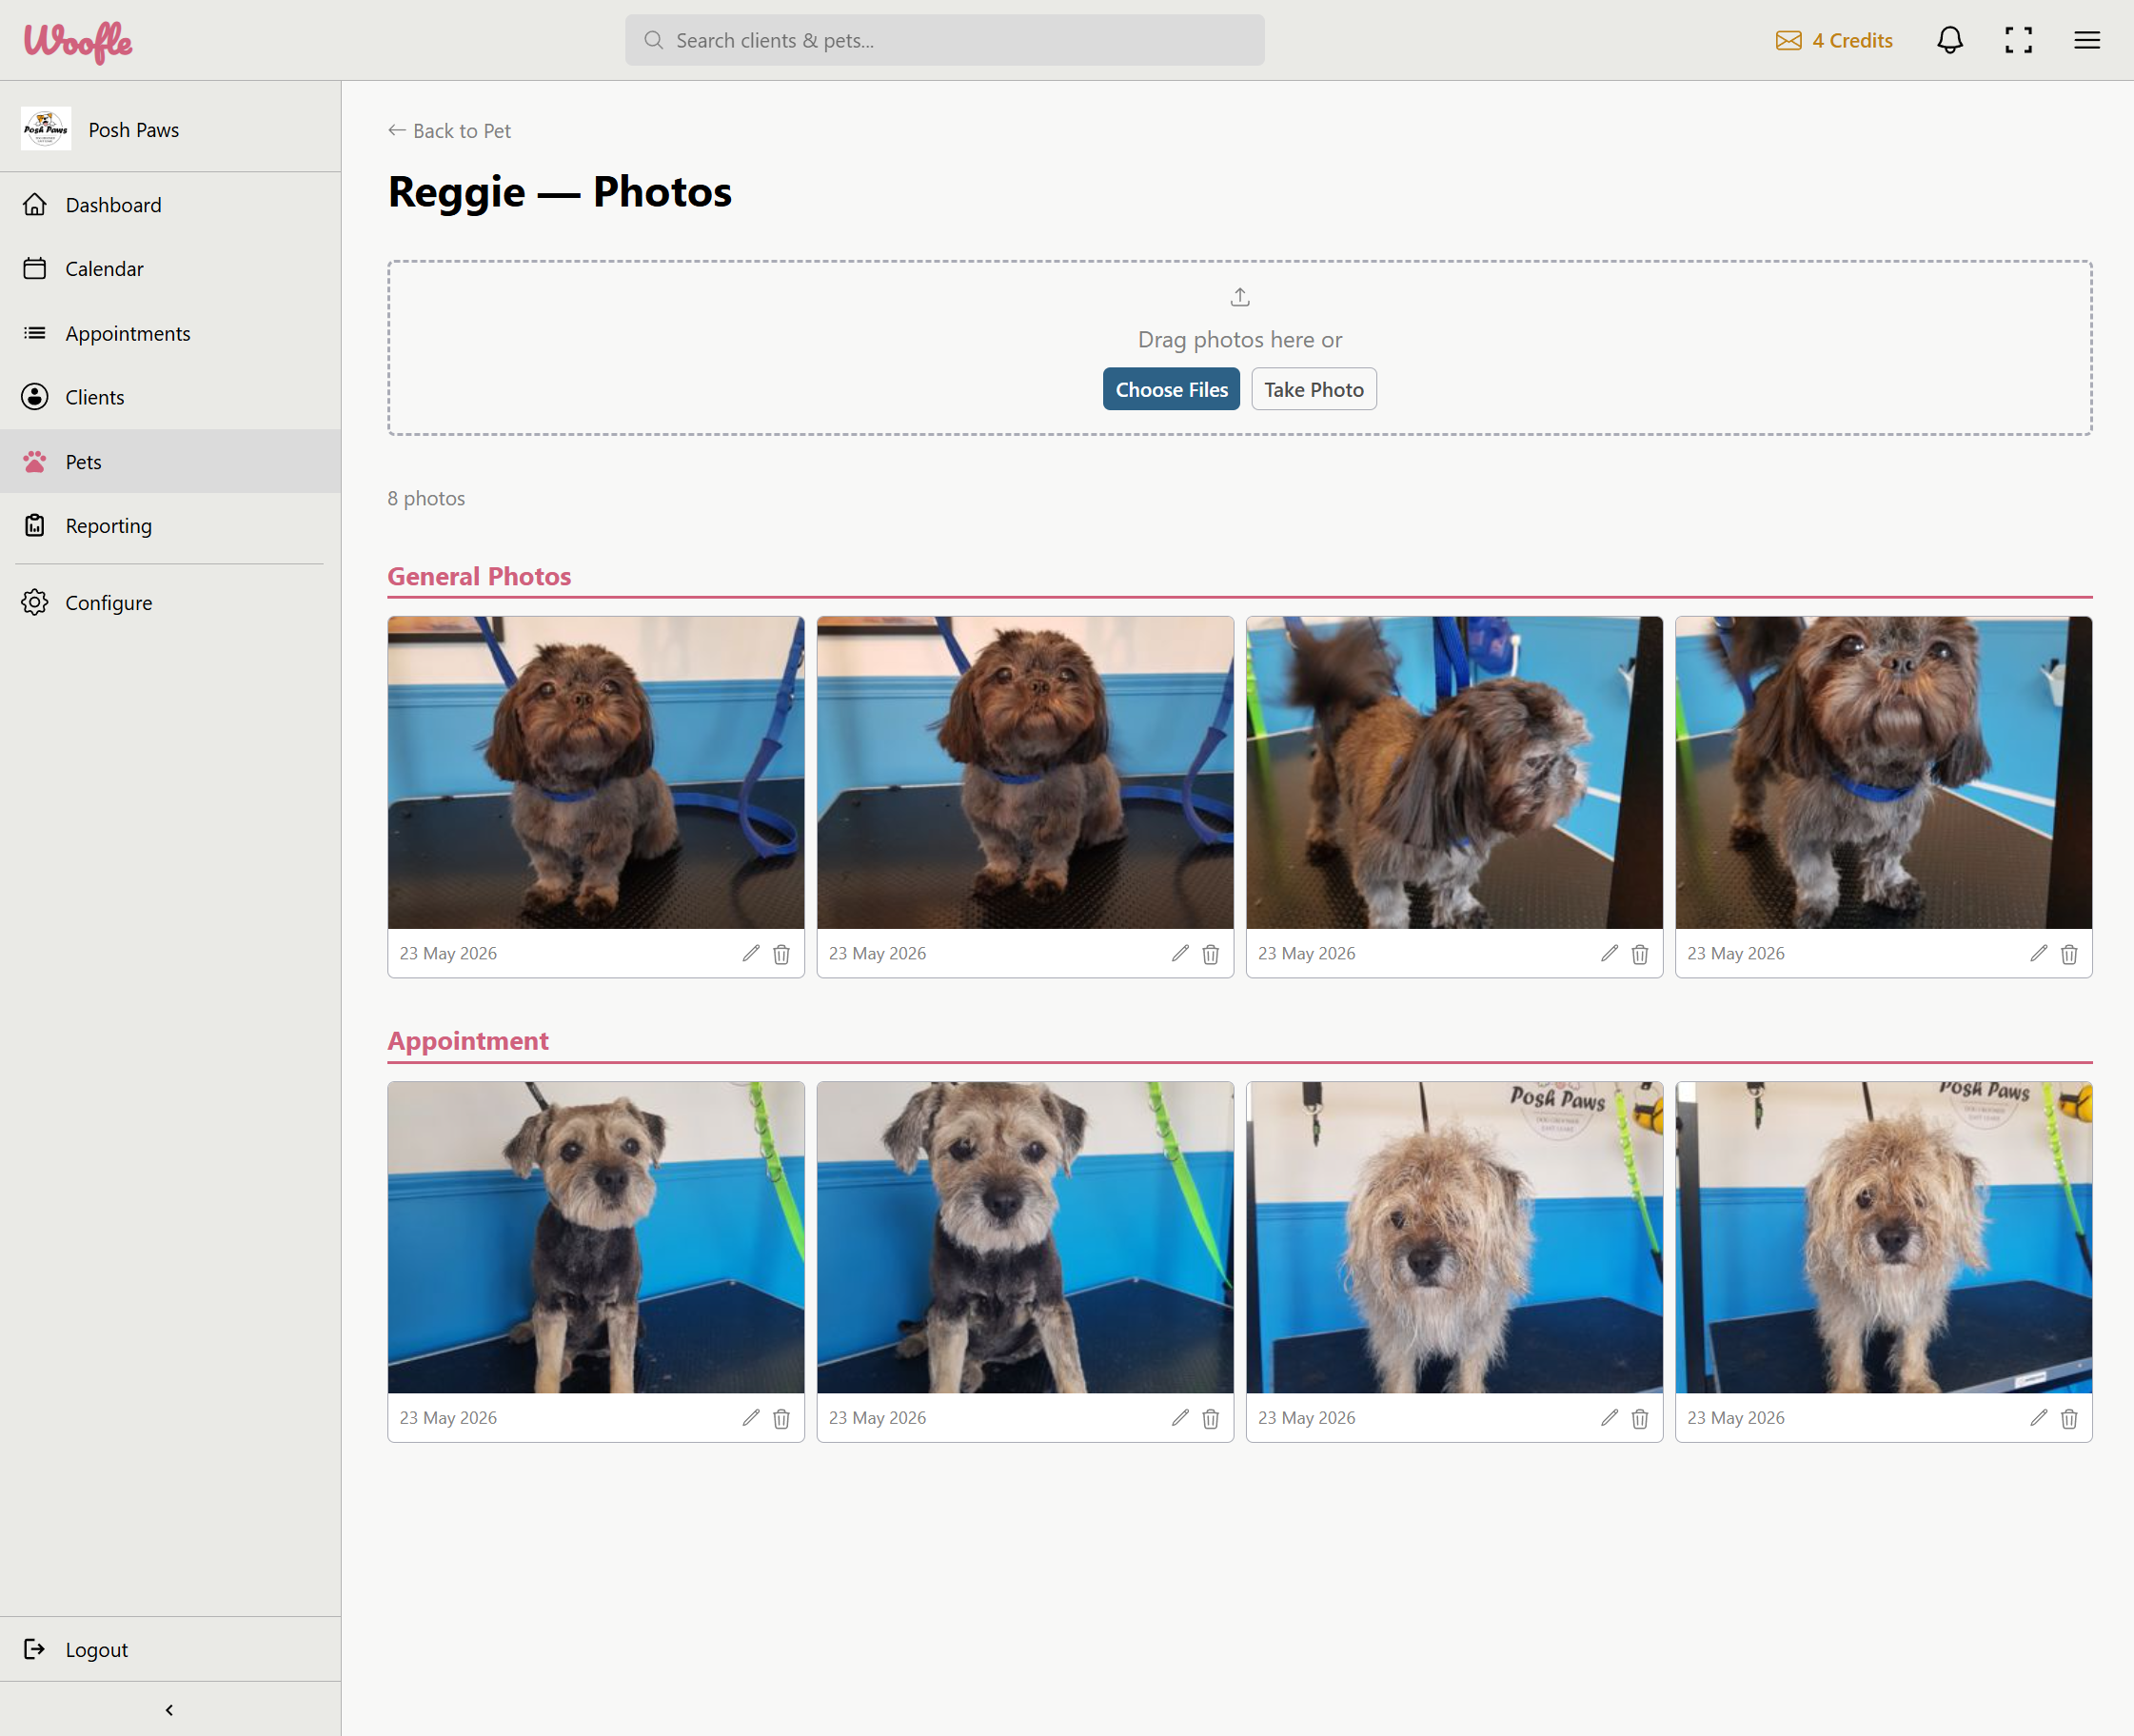Edit the second Appointment photo

[x=1180, y=1418]
